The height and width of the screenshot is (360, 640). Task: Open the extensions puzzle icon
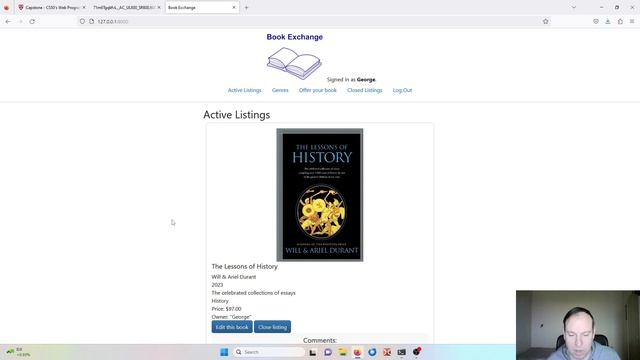click(620, 21)
